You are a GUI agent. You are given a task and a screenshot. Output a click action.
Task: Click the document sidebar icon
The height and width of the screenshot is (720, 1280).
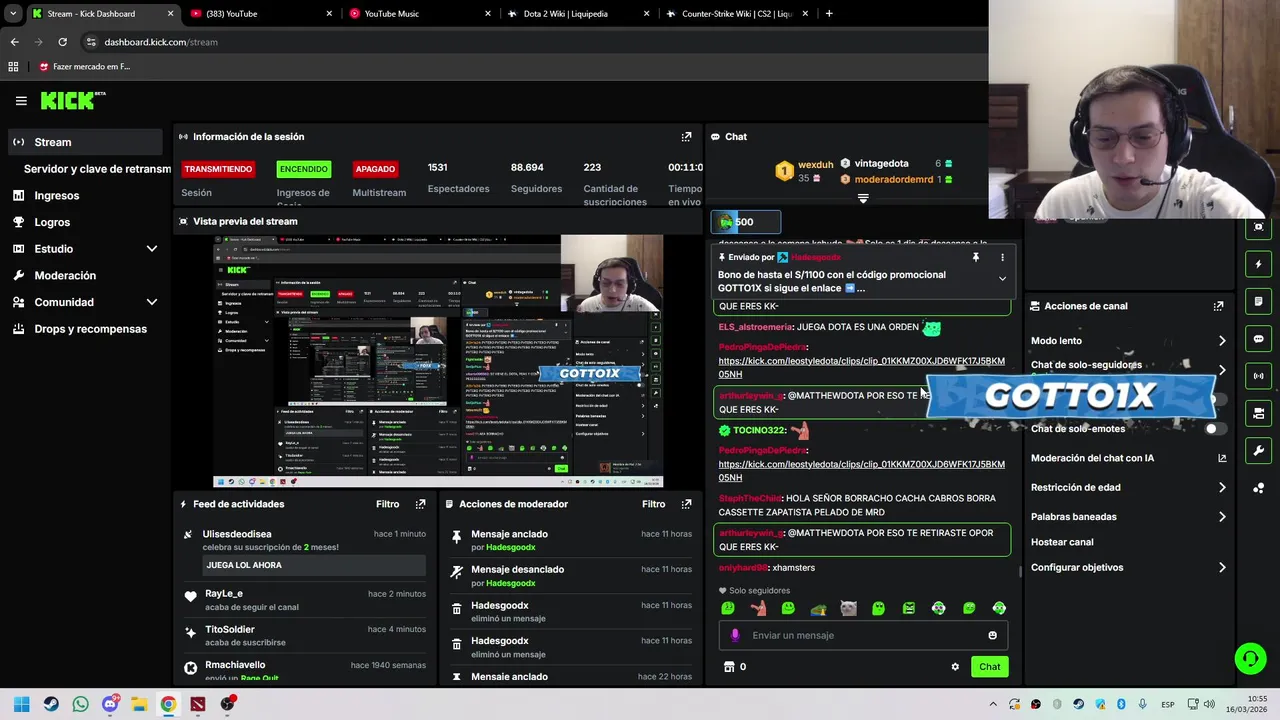click(1258, 301)
